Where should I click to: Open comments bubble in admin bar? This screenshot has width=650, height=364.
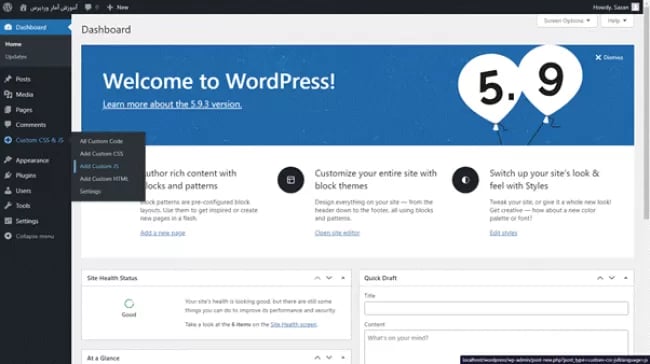(x=88, y=7)
